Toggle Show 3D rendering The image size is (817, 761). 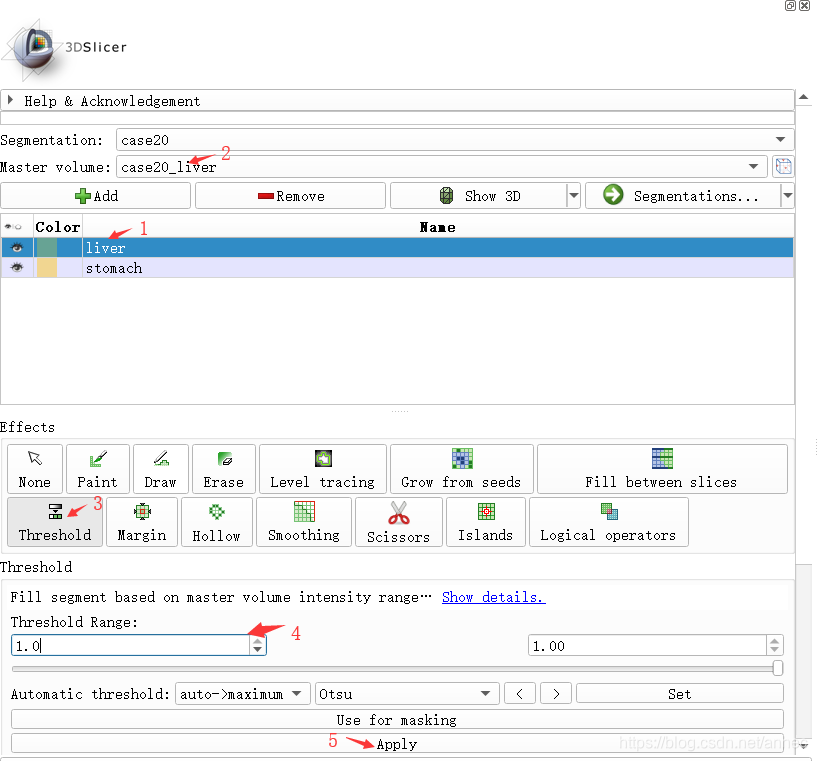478,196
